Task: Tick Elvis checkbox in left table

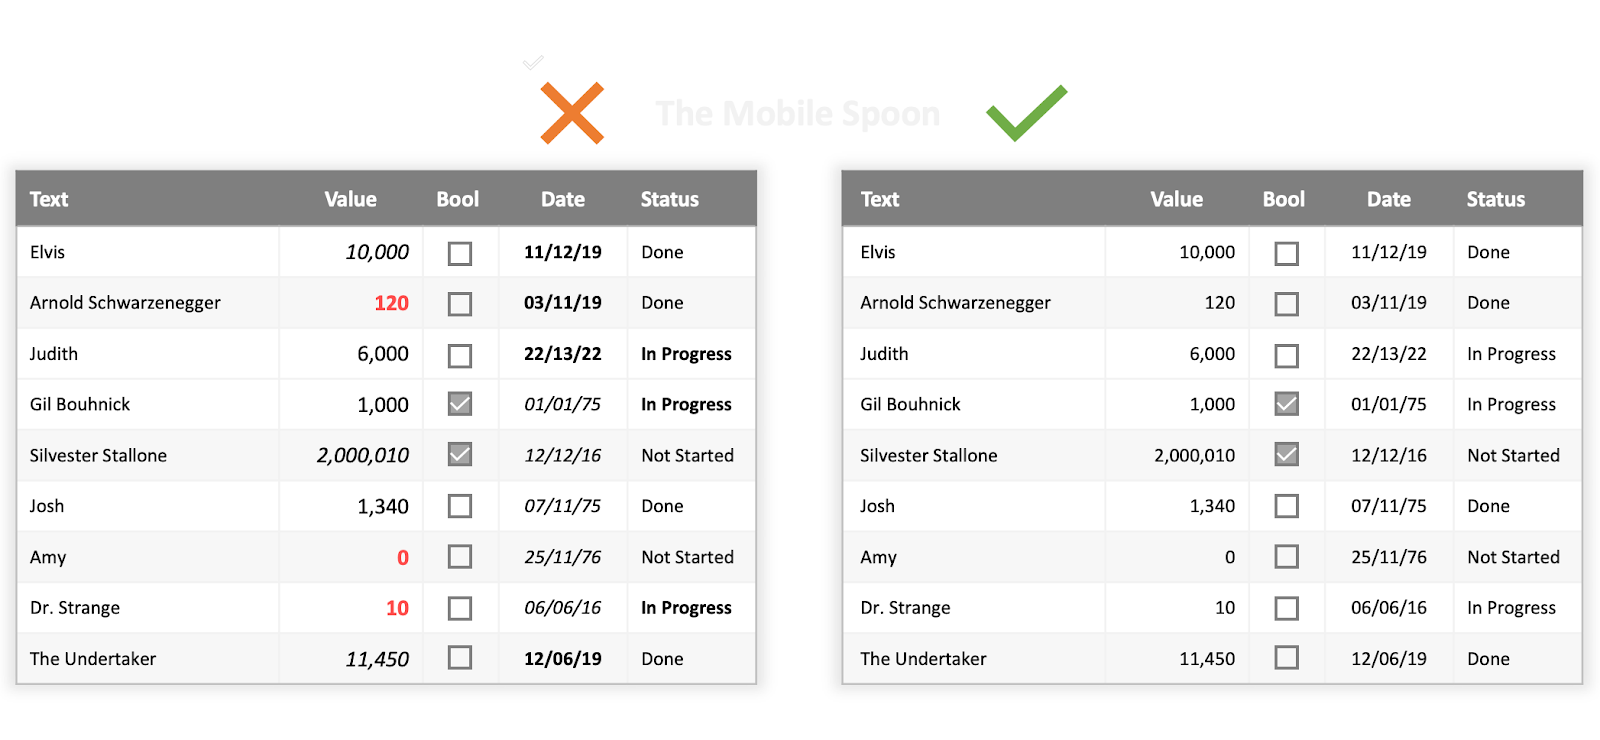Action: pos(460,253)
